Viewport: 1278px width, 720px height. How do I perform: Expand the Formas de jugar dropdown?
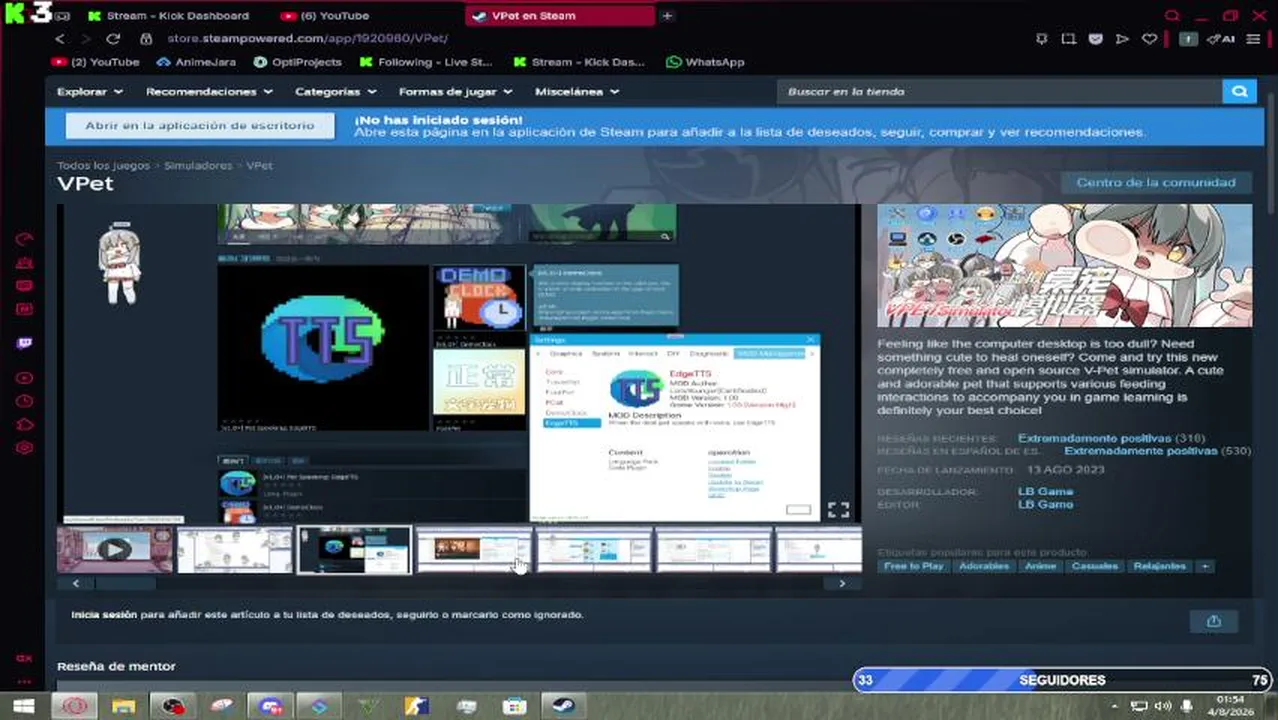(x=455, y=91)
